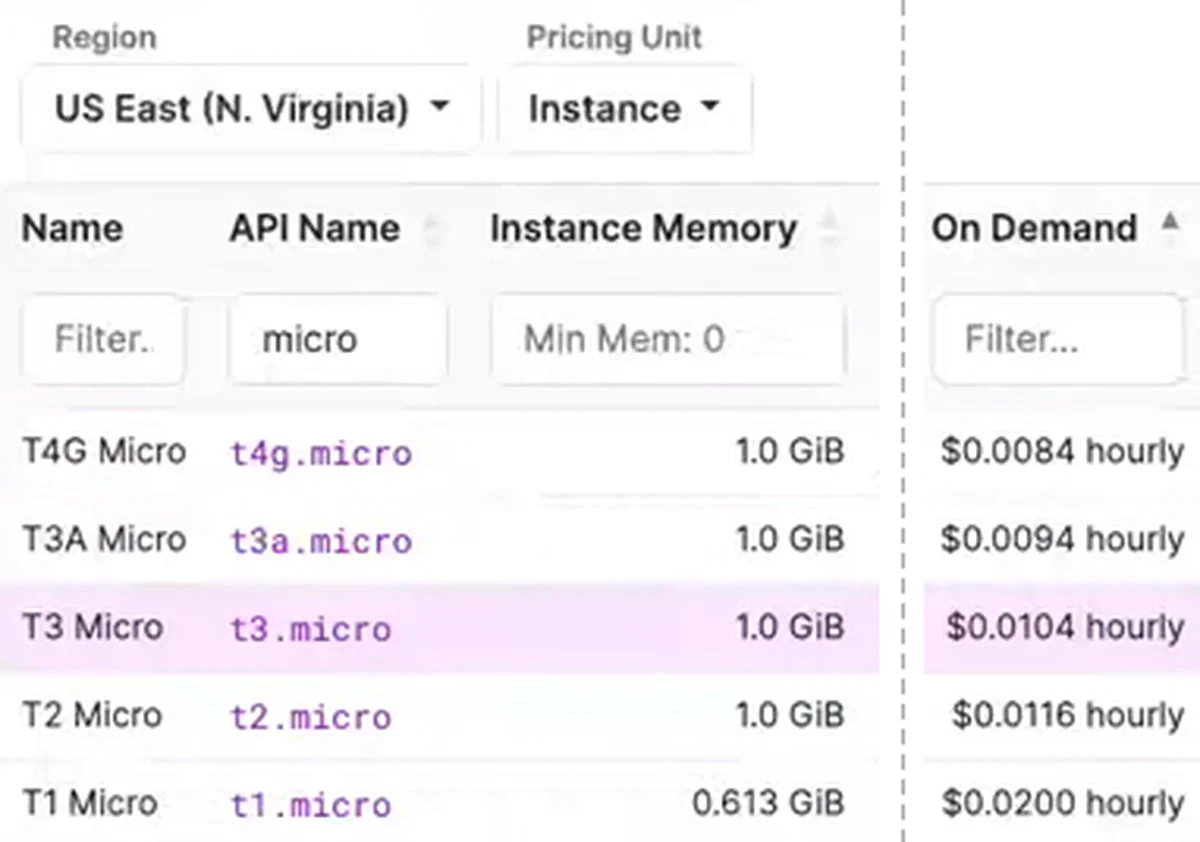
Task: Click the $0.0084 hourly price
Action: coord(1062,452)
